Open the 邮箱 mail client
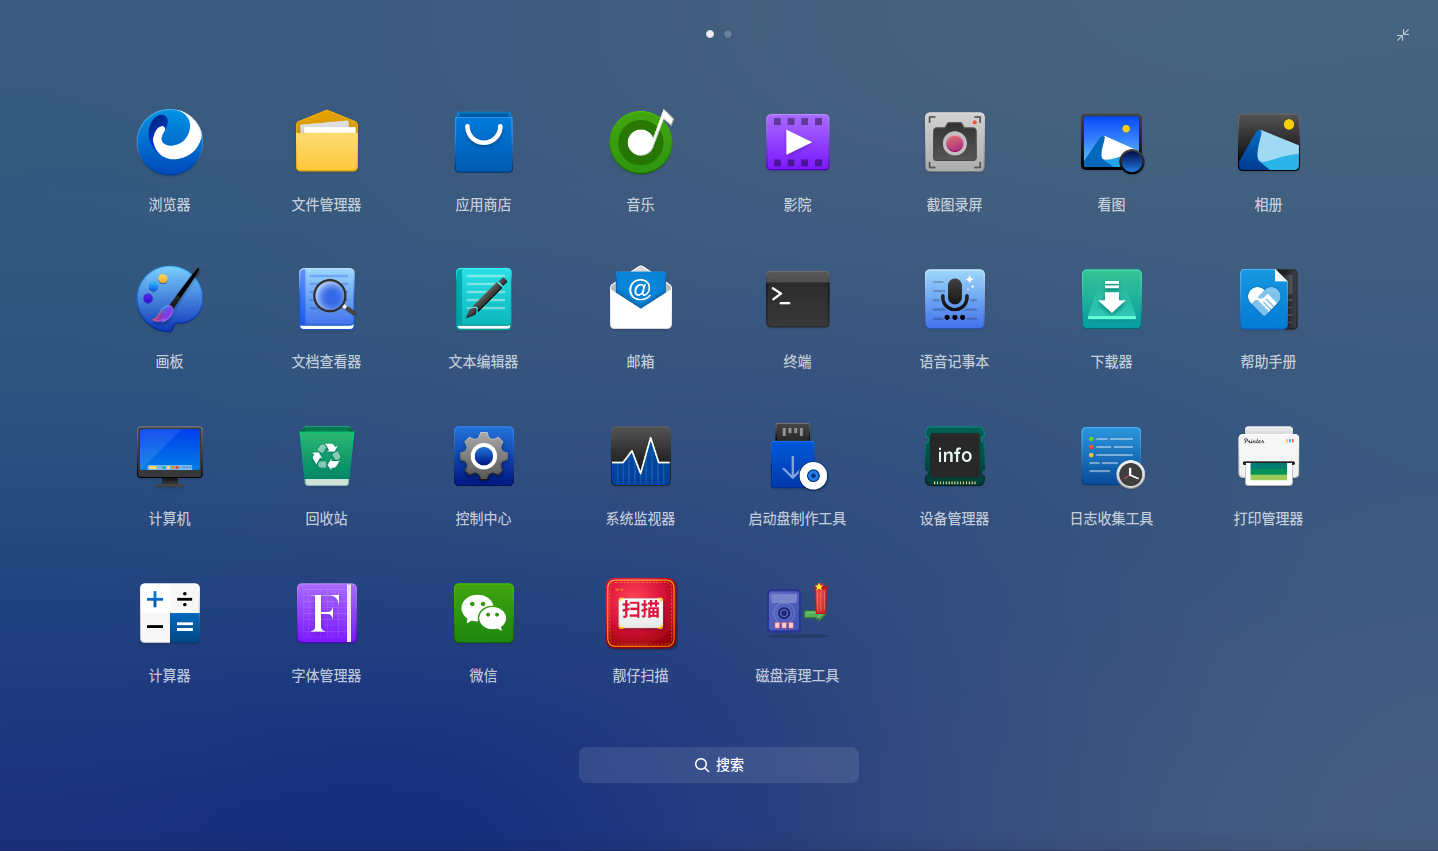 point(640,299)
